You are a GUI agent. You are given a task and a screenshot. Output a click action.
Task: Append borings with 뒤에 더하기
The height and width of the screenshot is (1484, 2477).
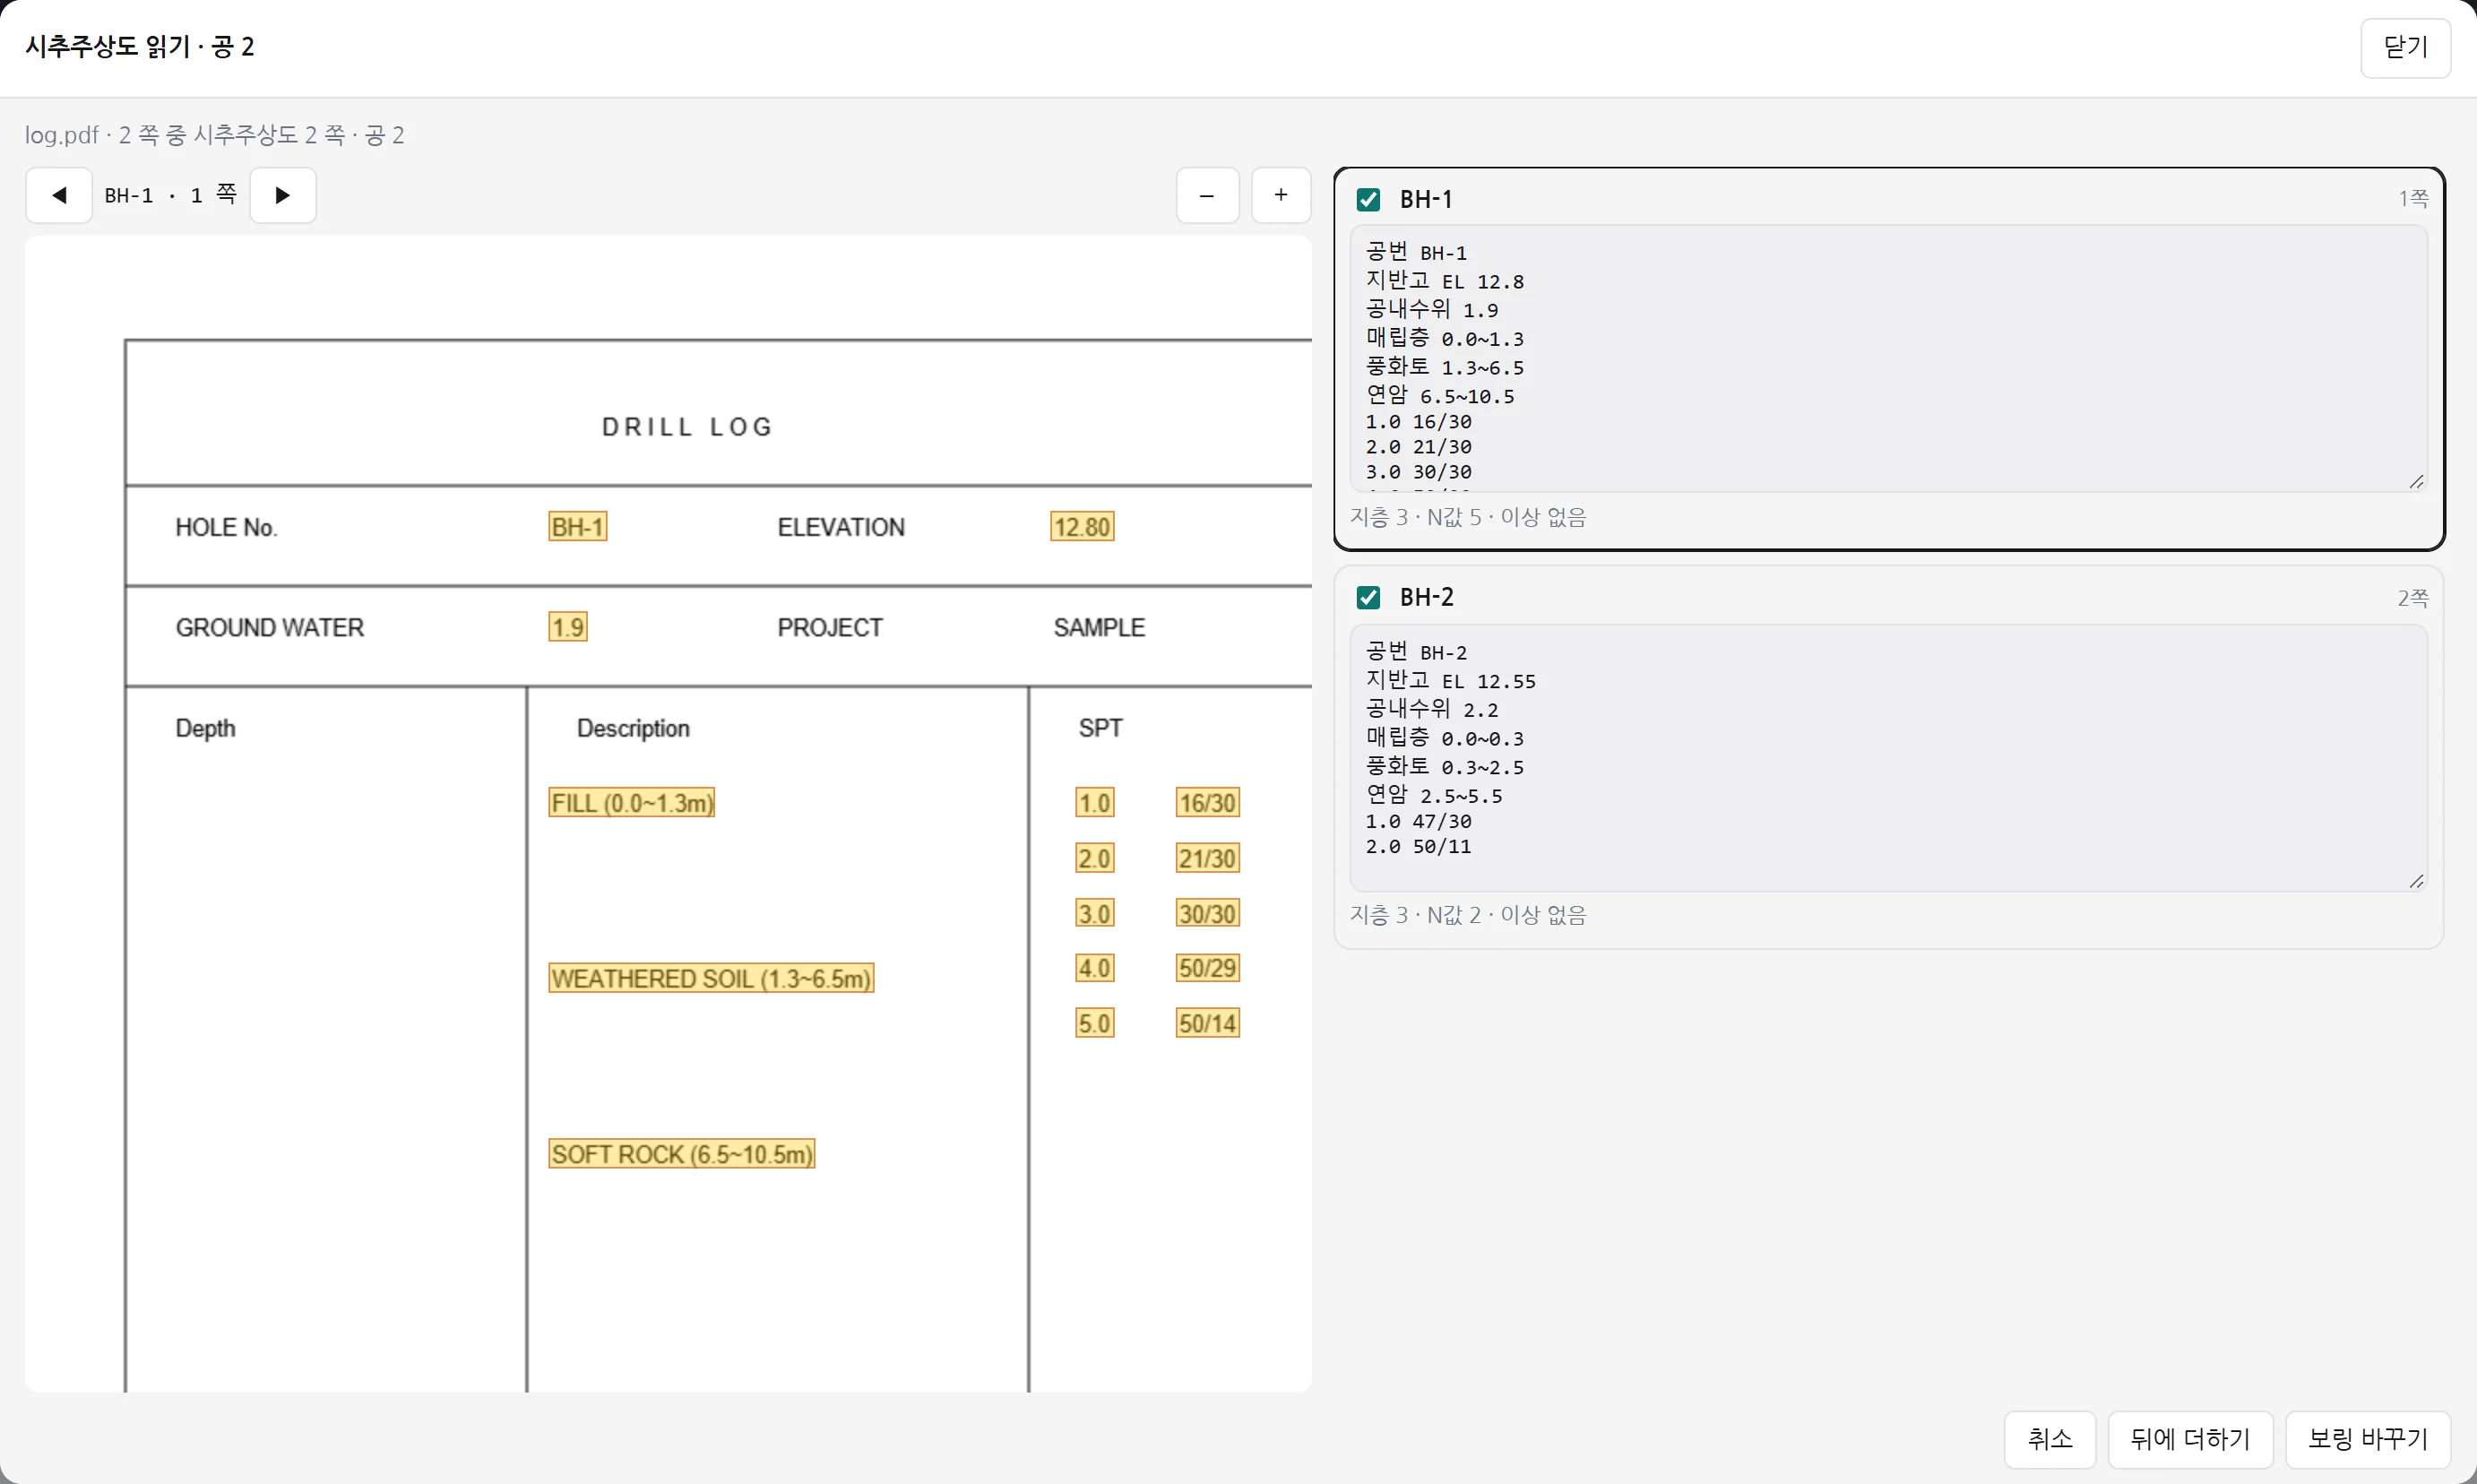2190,1439
